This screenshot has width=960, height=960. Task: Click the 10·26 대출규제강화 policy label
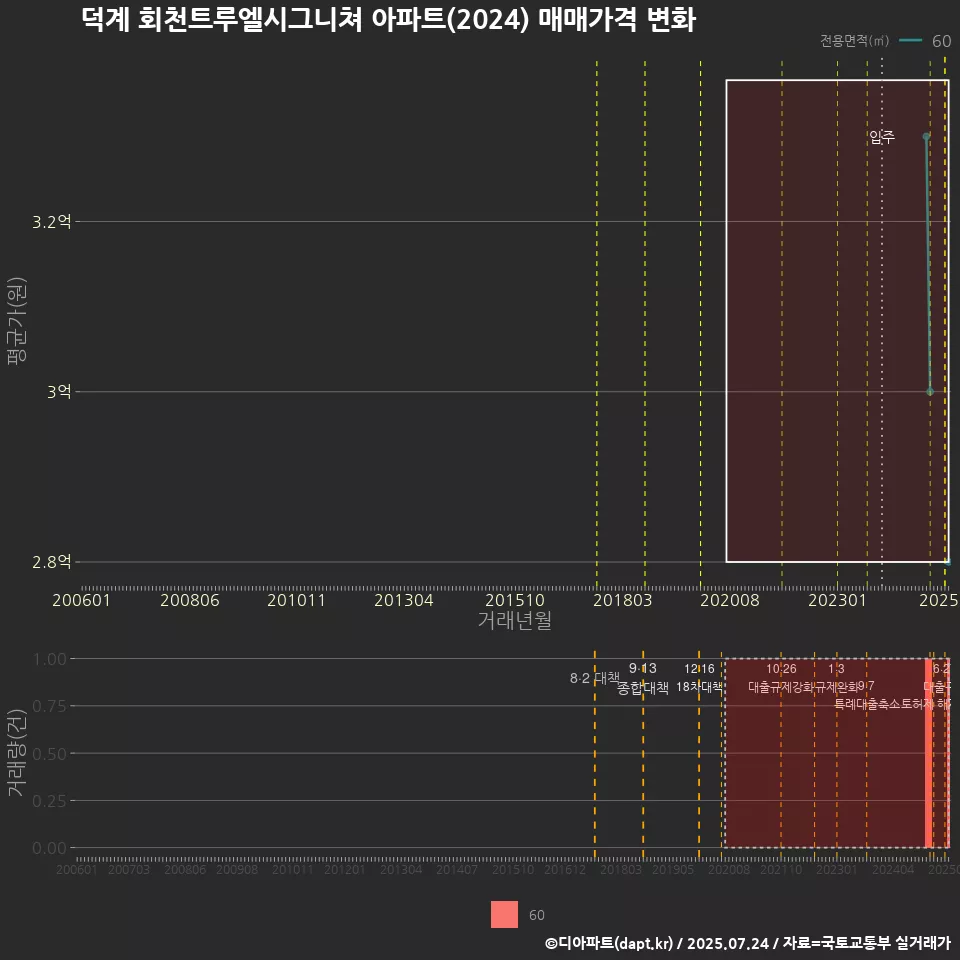[x=781, y=678]
